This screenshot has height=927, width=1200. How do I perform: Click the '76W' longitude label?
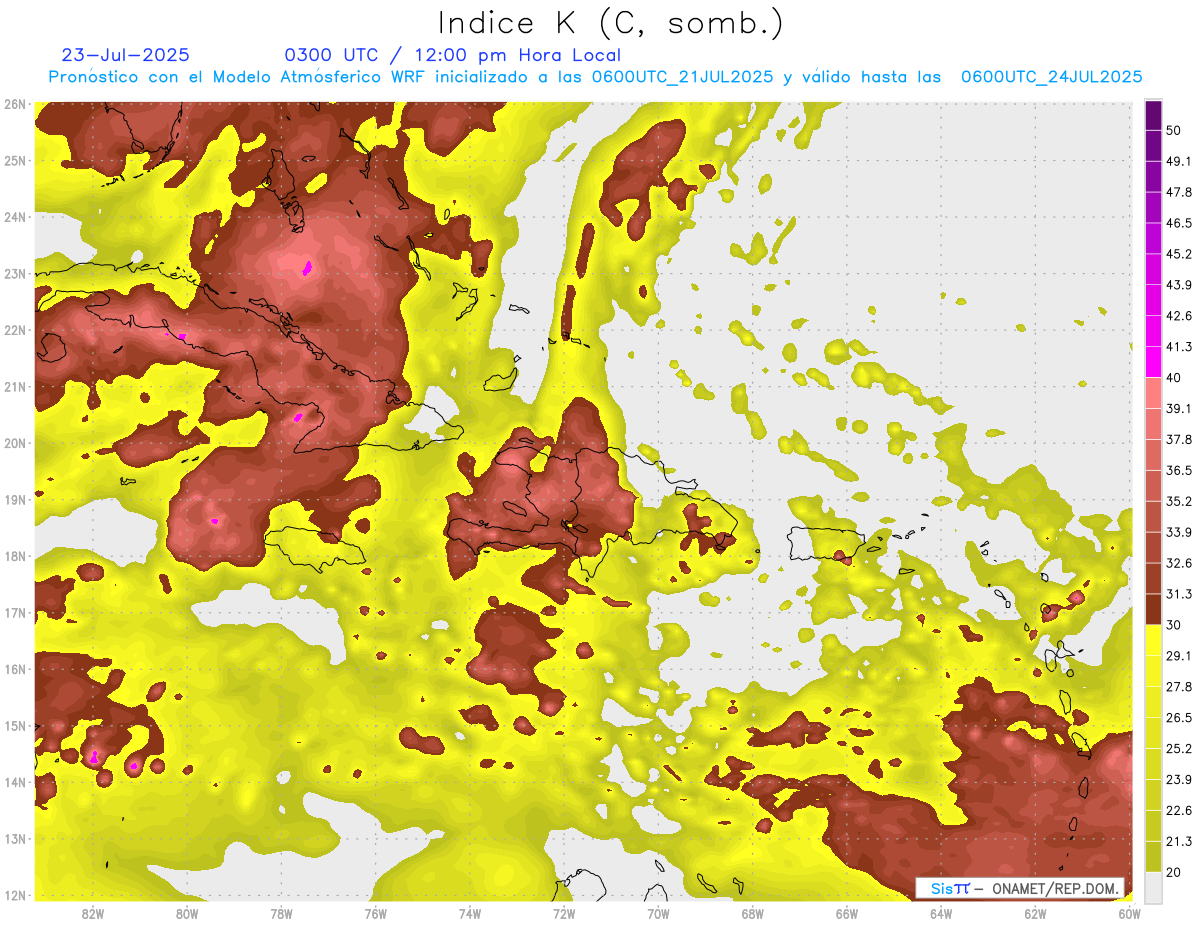[x=376, y=913]
